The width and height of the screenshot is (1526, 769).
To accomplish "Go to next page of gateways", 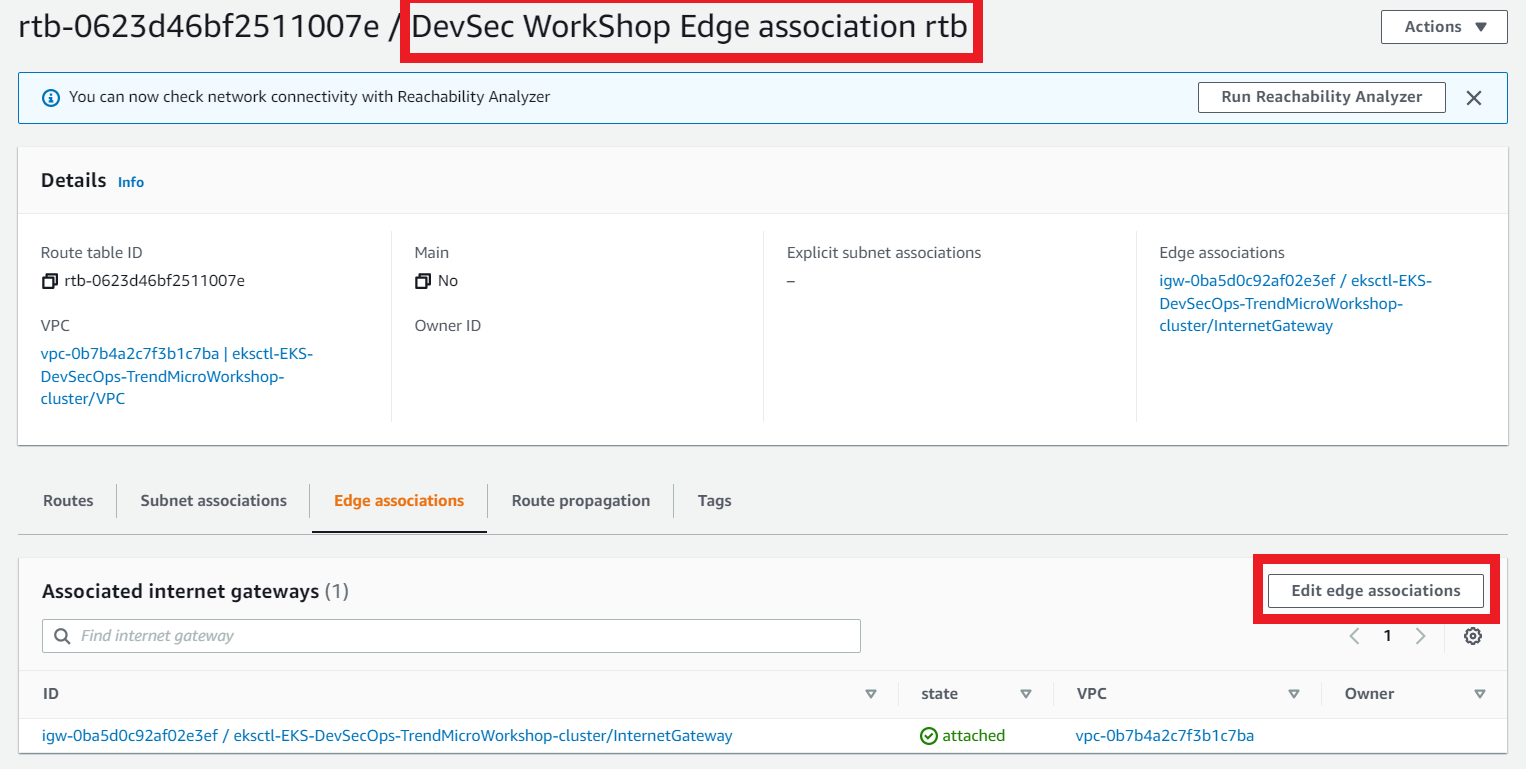I will click(x=1420, y=636).
